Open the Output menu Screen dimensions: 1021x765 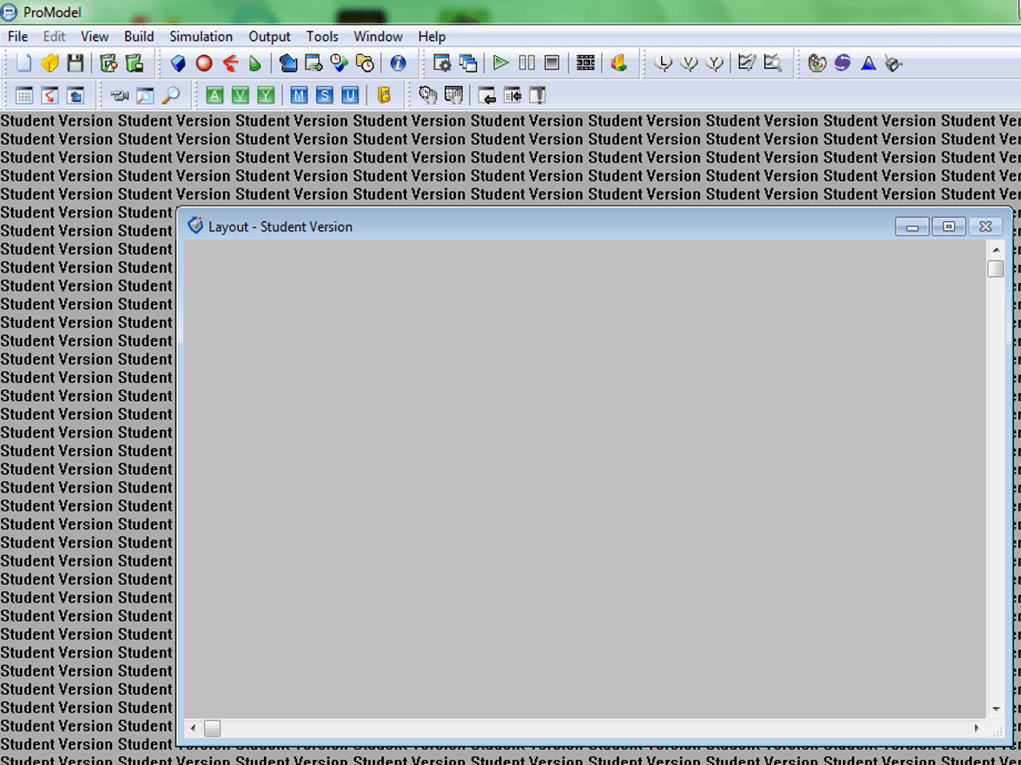[269, 36]
